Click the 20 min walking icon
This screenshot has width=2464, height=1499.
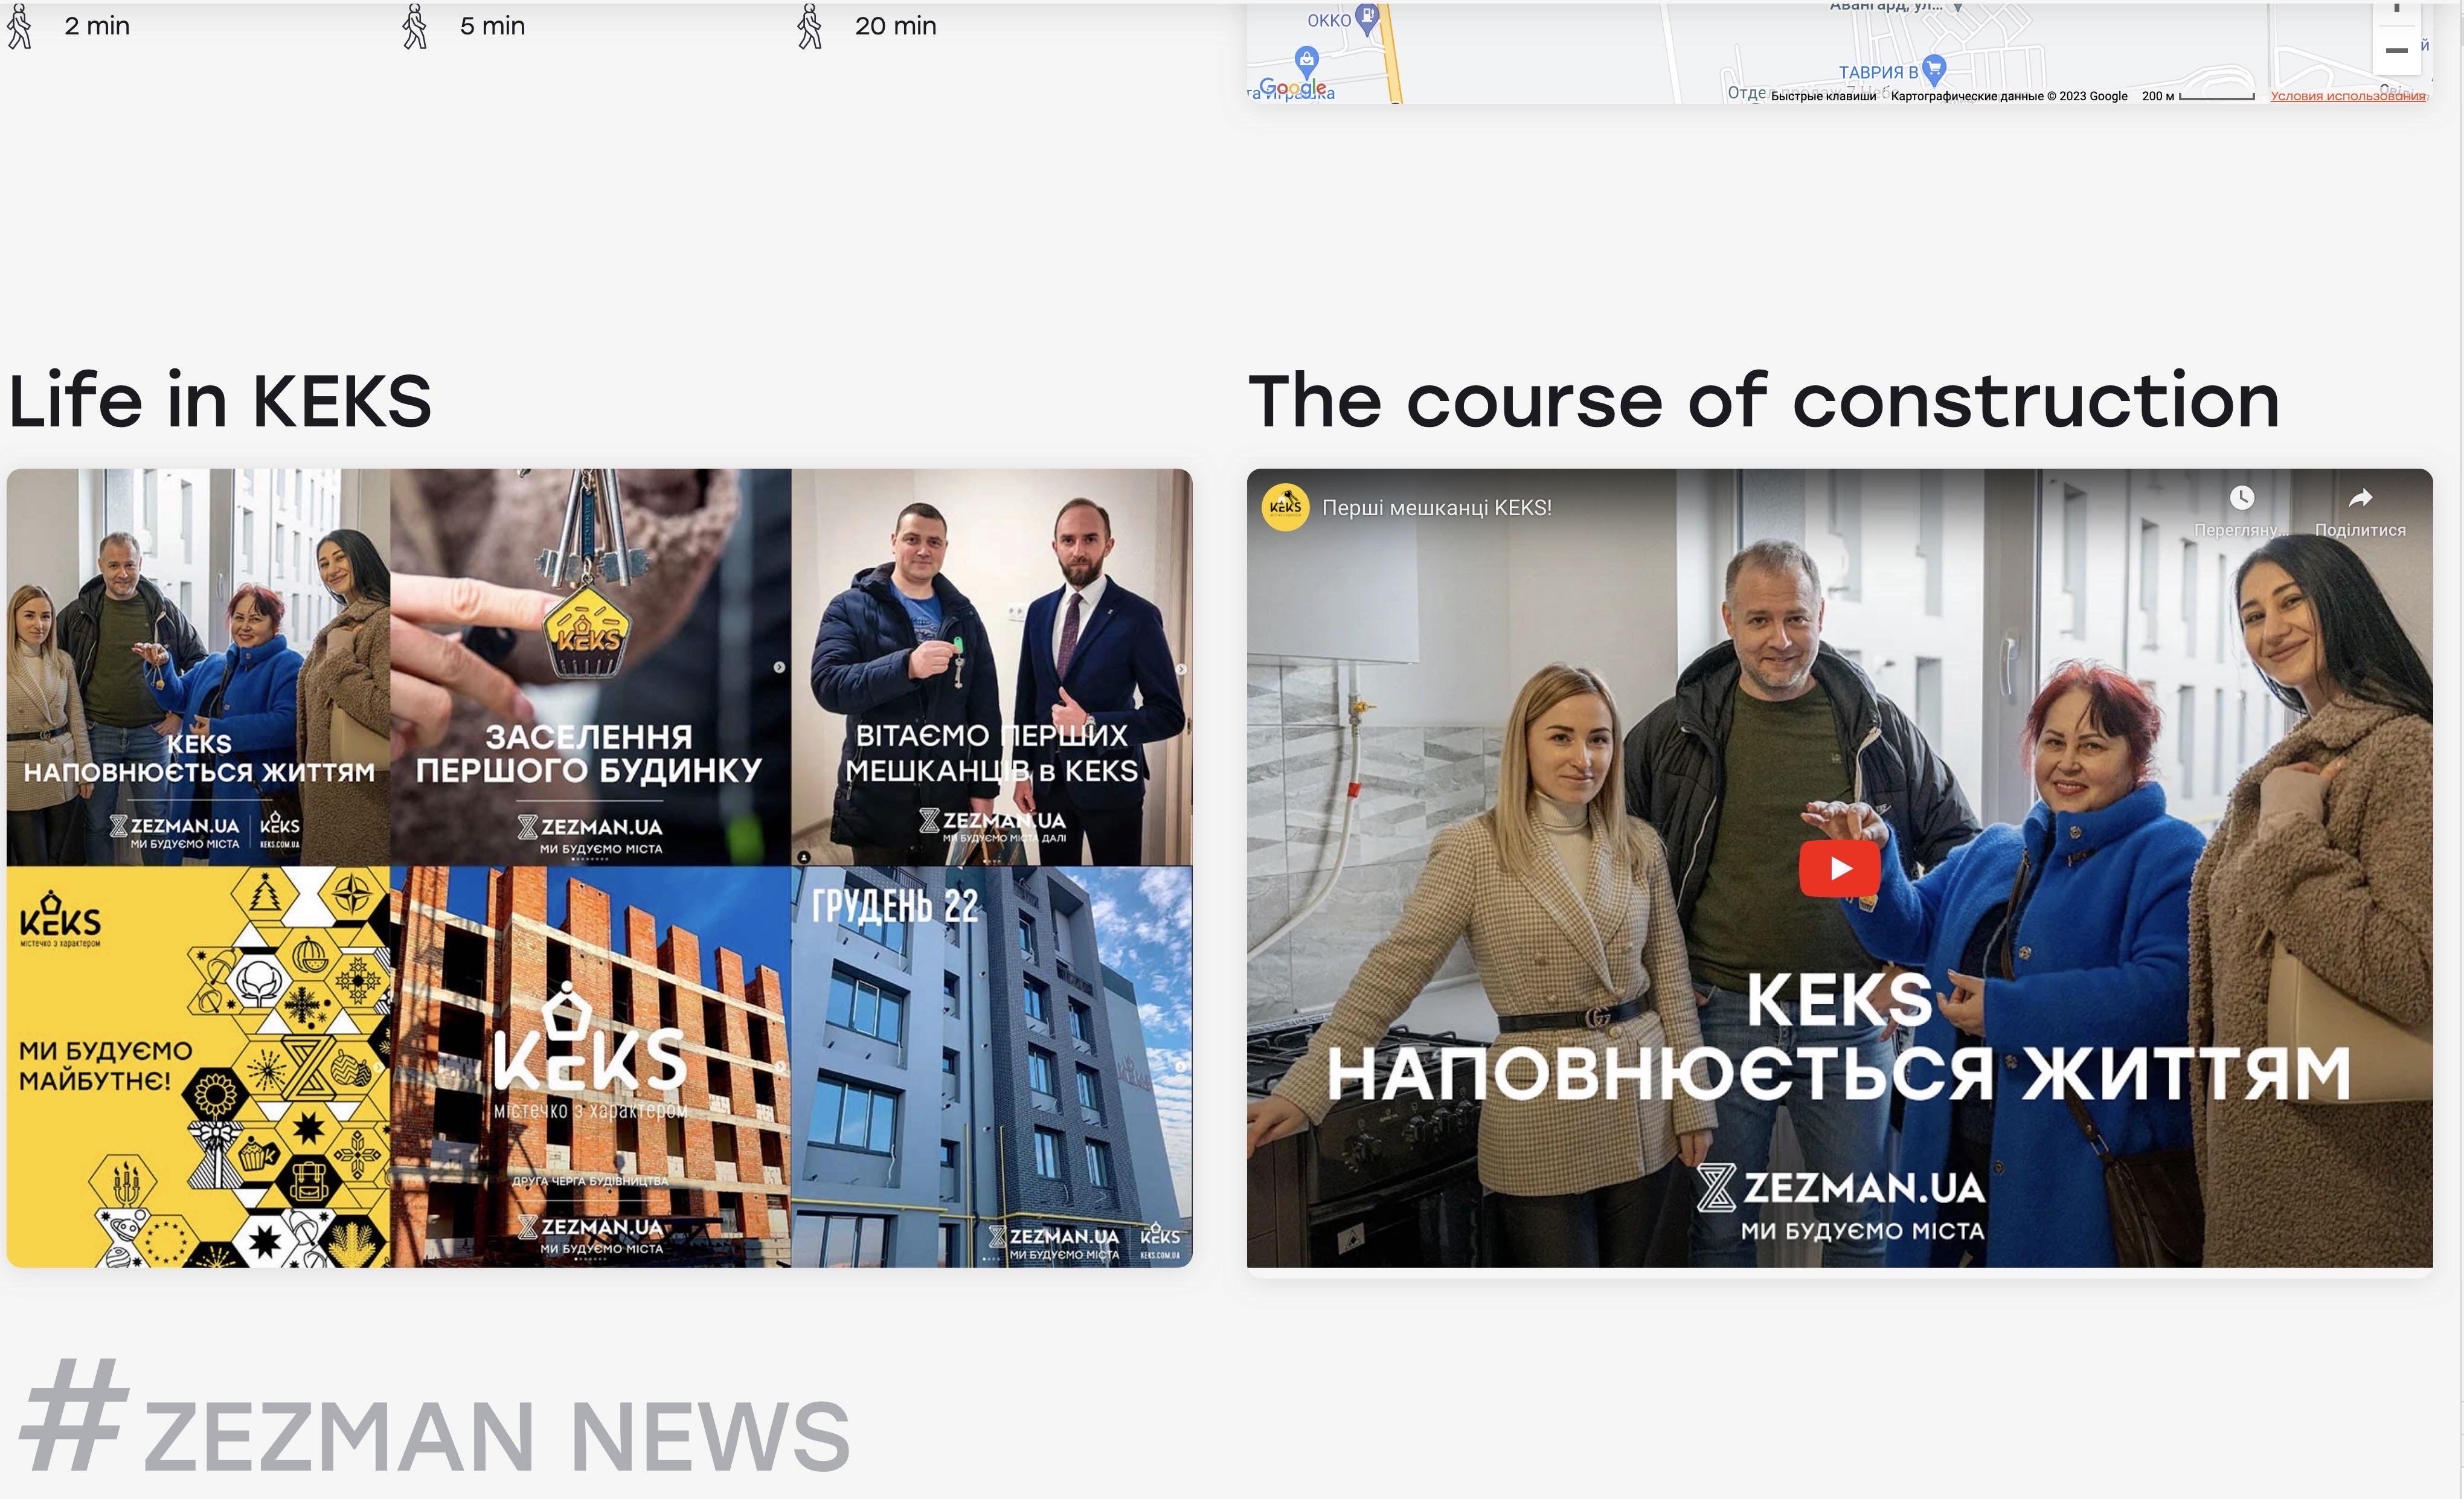pos(810,26)
